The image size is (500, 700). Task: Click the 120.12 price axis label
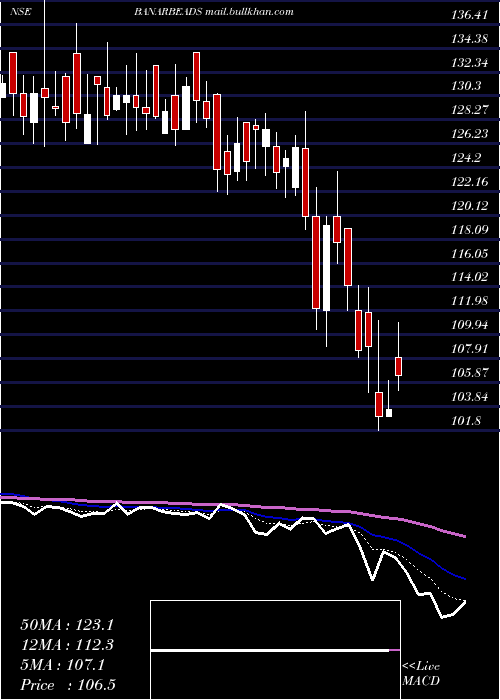coord(469,206)
